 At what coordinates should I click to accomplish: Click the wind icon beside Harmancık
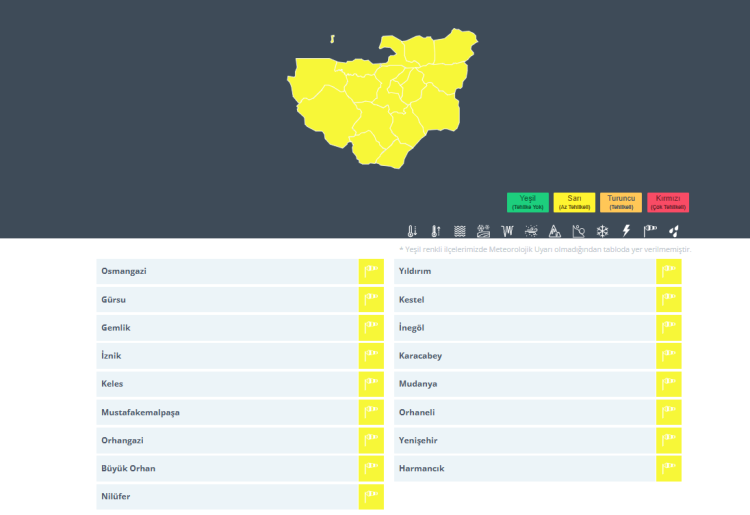(x=669, y=468)
